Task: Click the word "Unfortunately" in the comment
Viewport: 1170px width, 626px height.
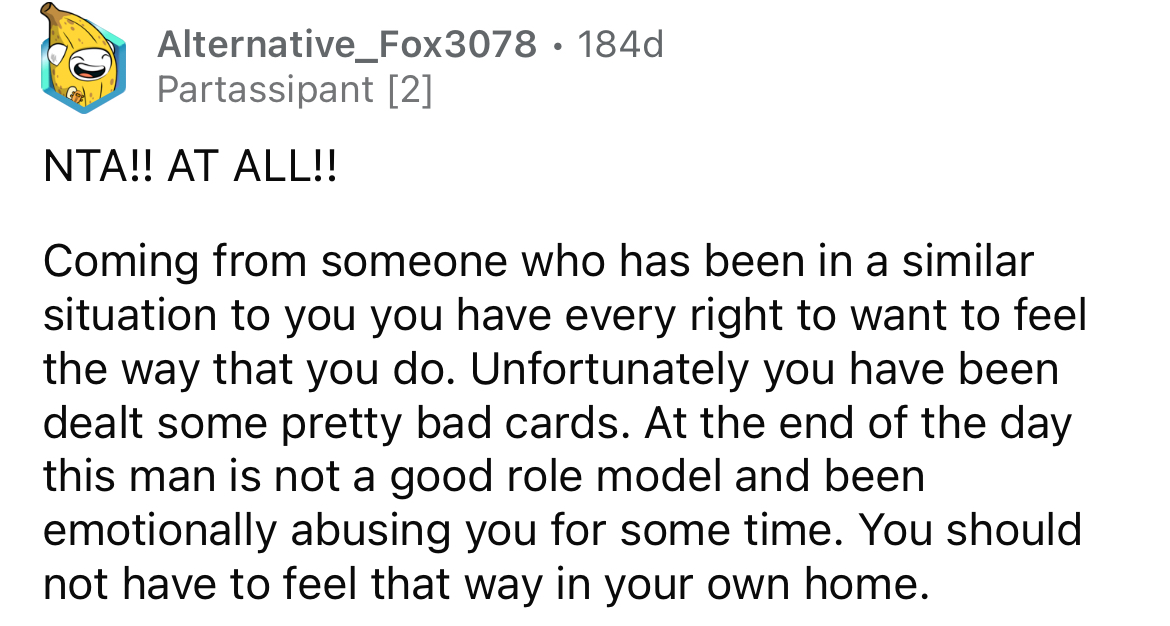Action: point(608,370)
